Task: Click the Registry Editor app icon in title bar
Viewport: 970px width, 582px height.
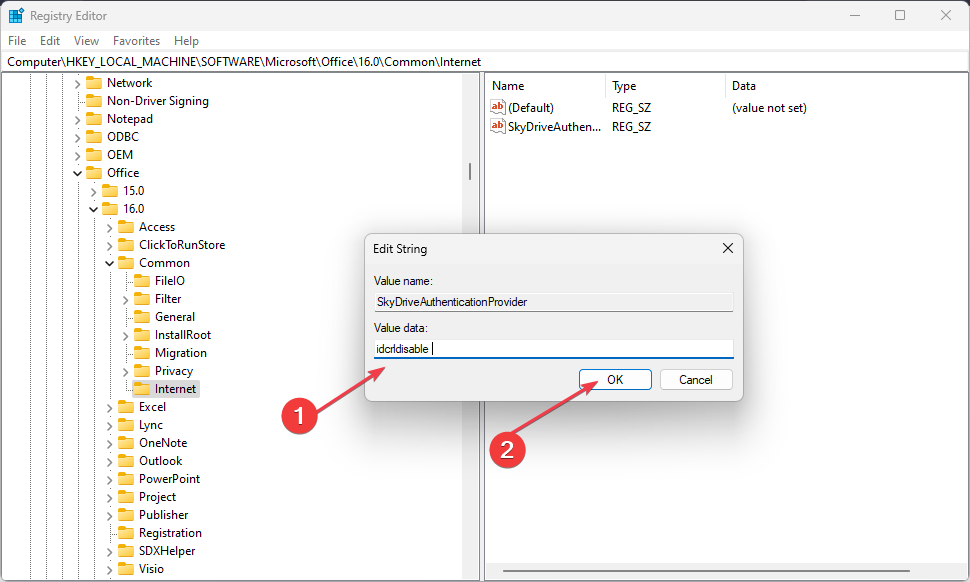Action: (x=15, y=15)
